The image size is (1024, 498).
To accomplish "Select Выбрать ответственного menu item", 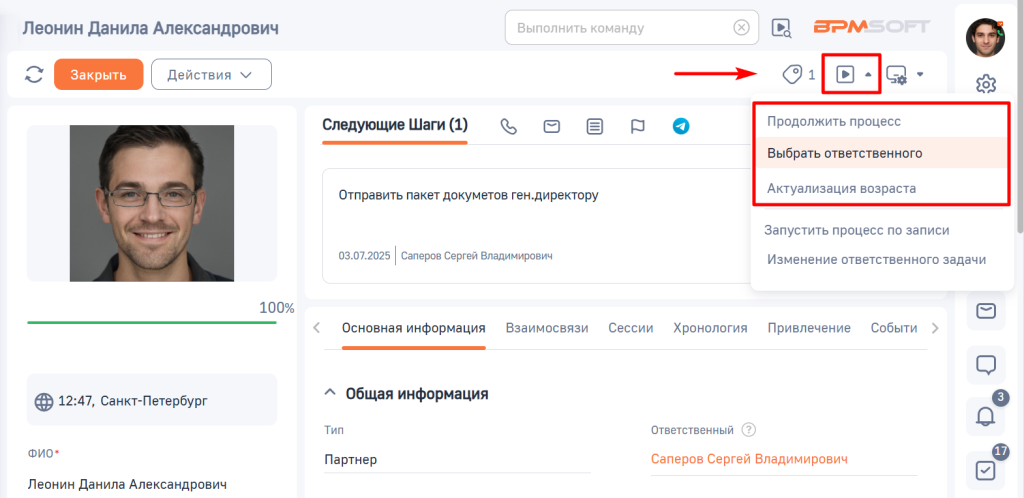I will [x=881, y=153].
